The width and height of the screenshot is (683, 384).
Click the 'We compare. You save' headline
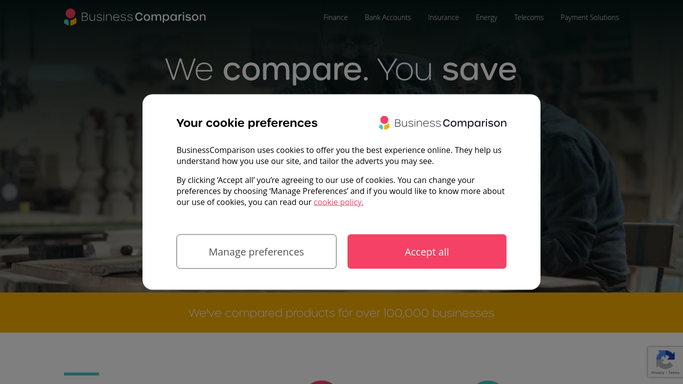coord(341,69)
